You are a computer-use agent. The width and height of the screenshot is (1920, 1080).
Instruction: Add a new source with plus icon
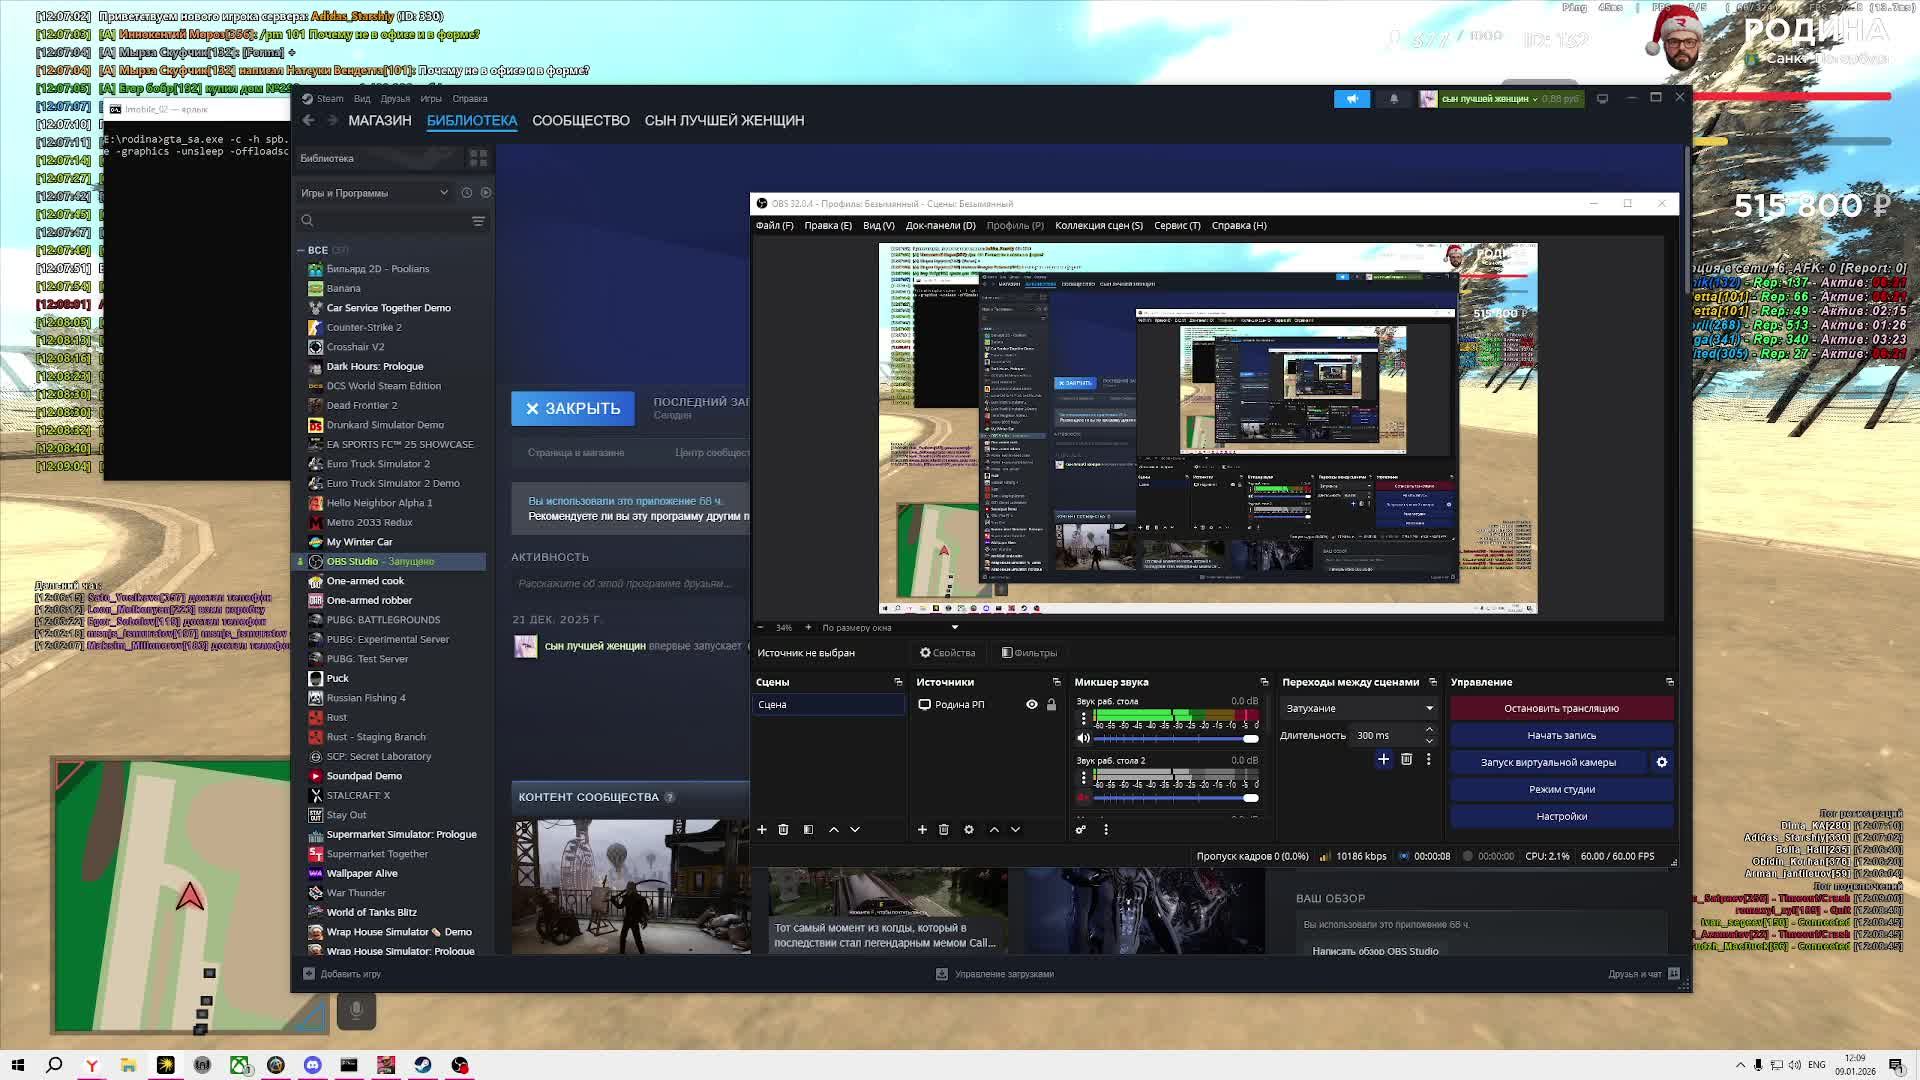point(922,830)
